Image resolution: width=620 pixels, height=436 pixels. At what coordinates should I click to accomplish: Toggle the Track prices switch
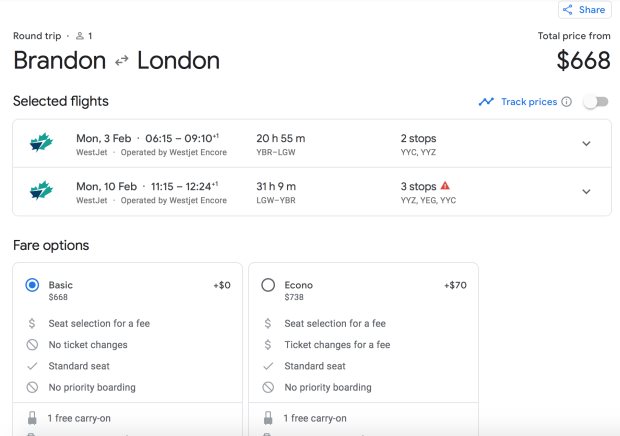596,102
